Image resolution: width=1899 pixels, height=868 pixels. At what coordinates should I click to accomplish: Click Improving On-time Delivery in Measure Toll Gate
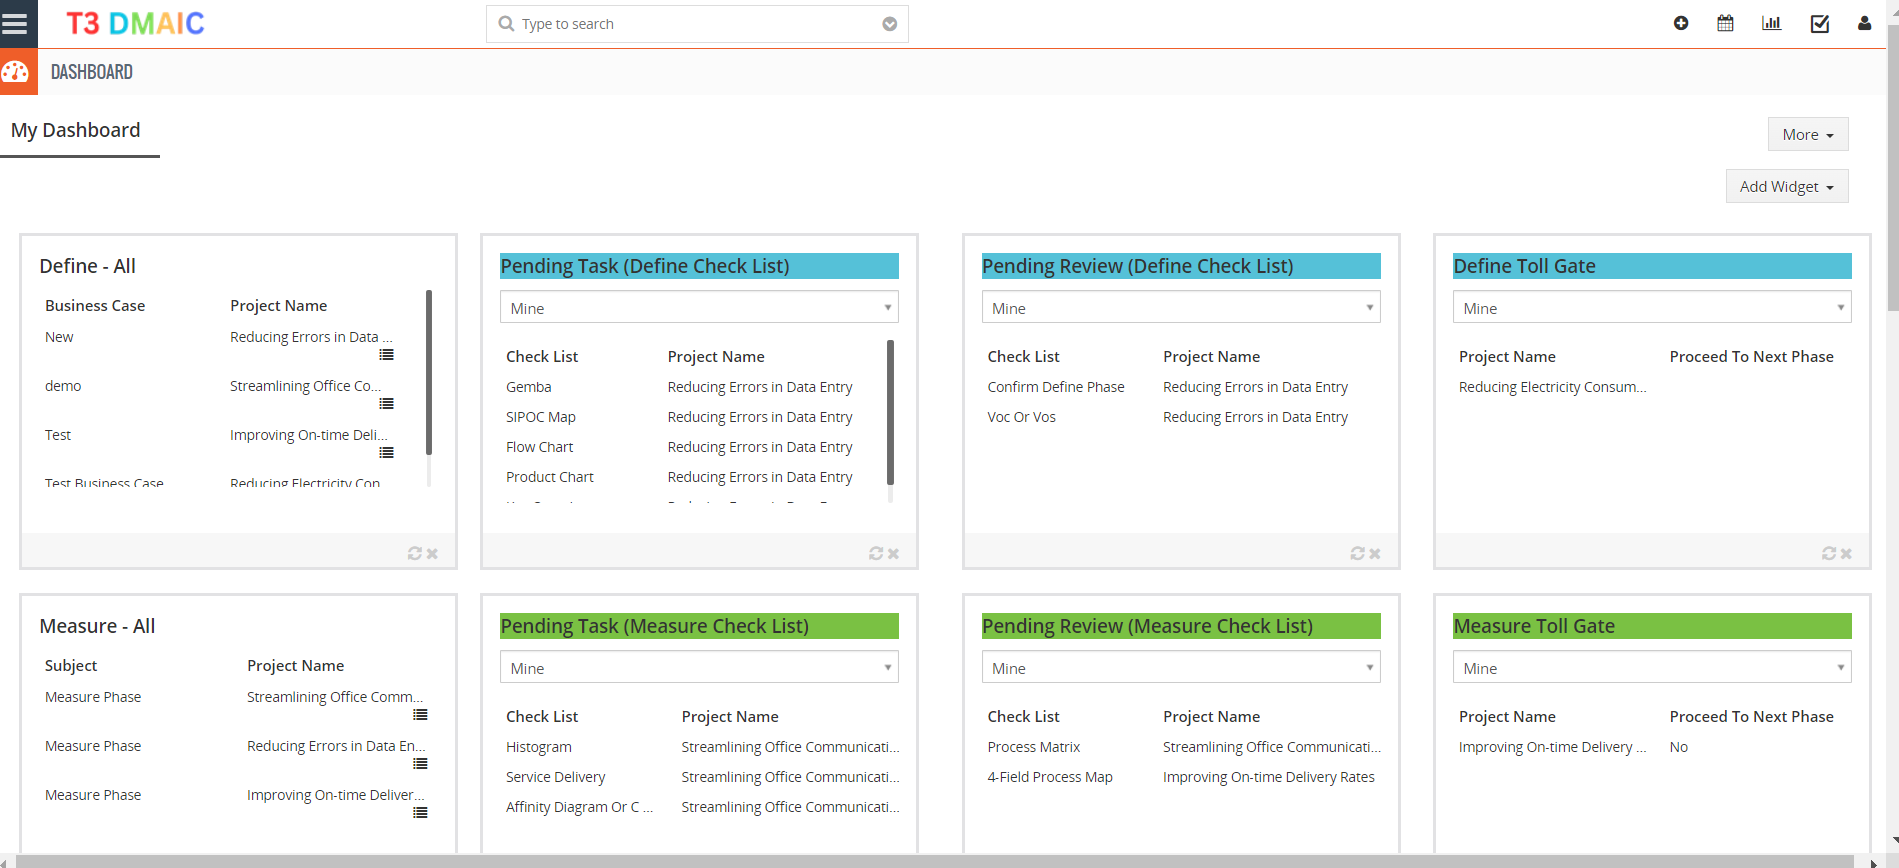[1552, 747]
